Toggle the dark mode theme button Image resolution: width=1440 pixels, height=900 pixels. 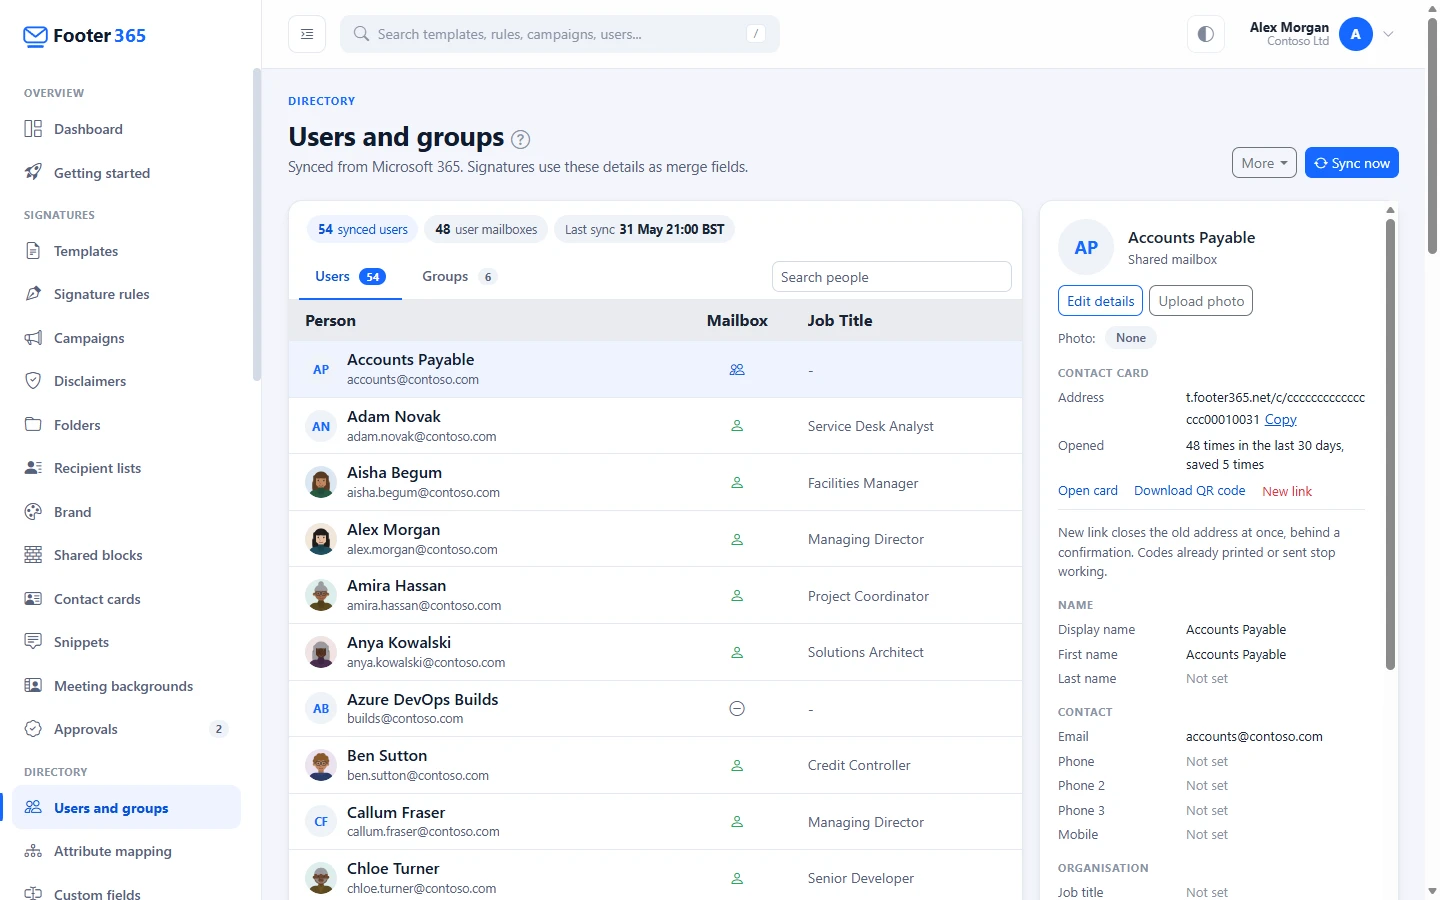1206,34
